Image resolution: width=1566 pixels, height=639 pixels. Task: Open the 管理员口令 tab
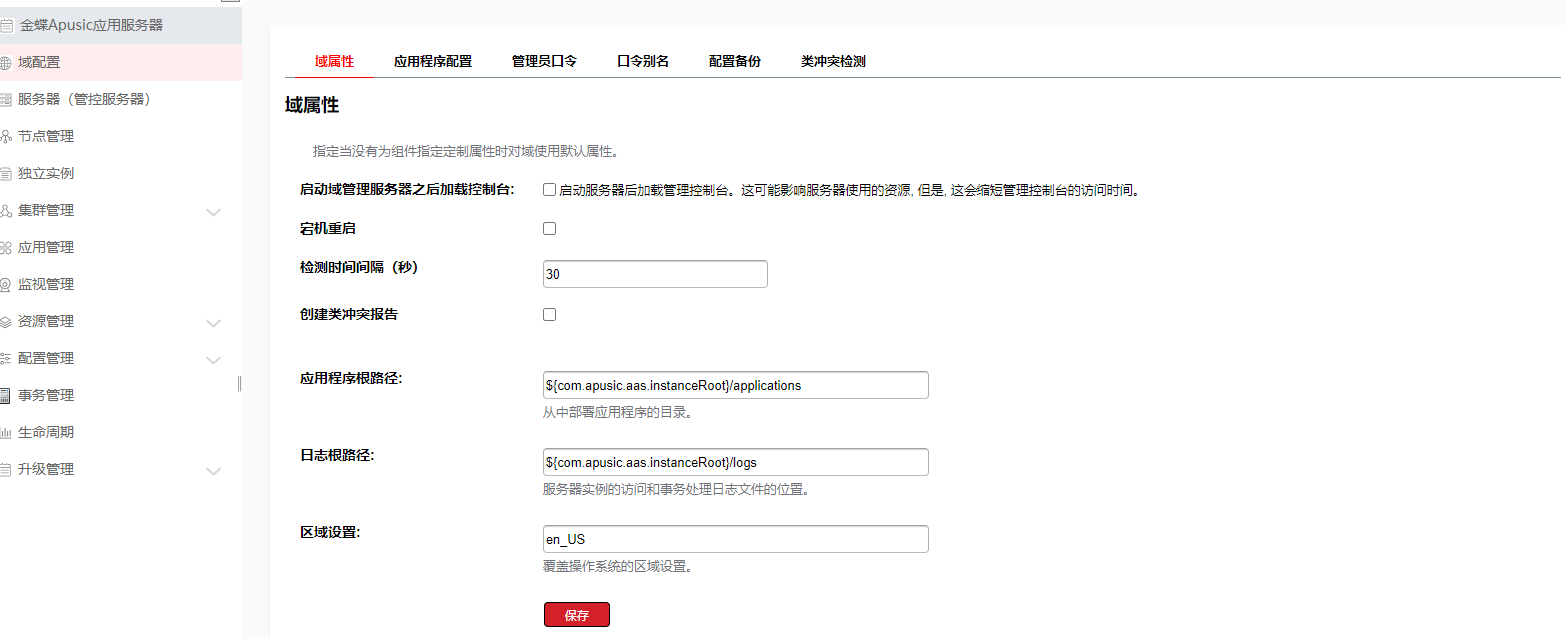[544, 61]
